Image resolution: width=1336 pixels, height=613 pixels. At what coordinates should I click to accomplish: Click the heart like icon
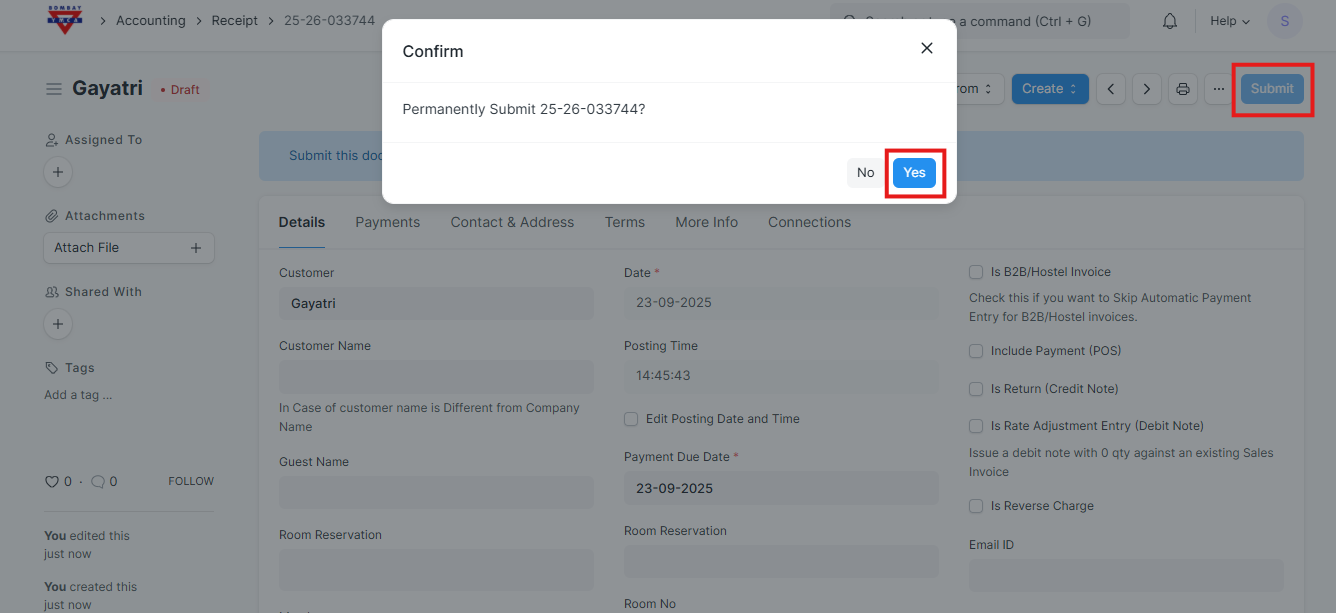point(52,482)
